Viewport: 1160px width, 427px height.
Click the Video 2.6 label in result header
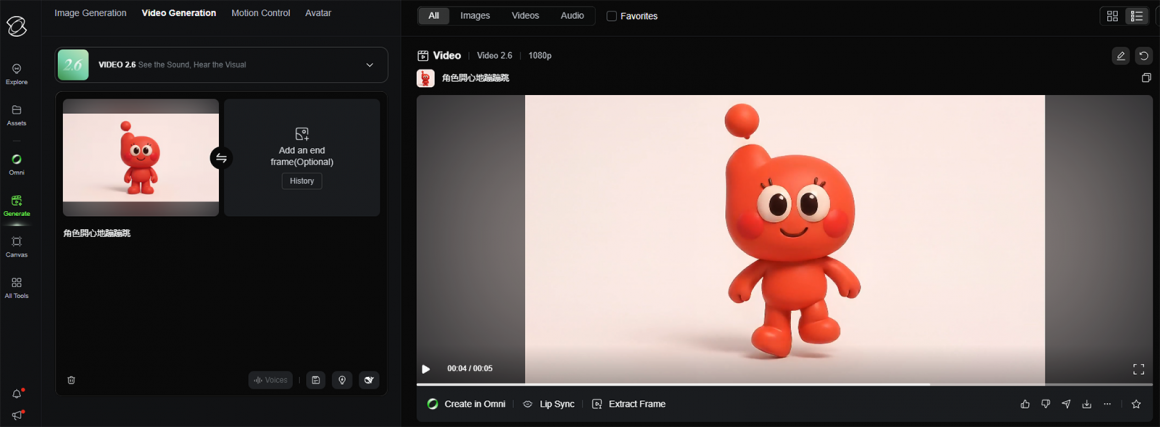coord(494,56)
